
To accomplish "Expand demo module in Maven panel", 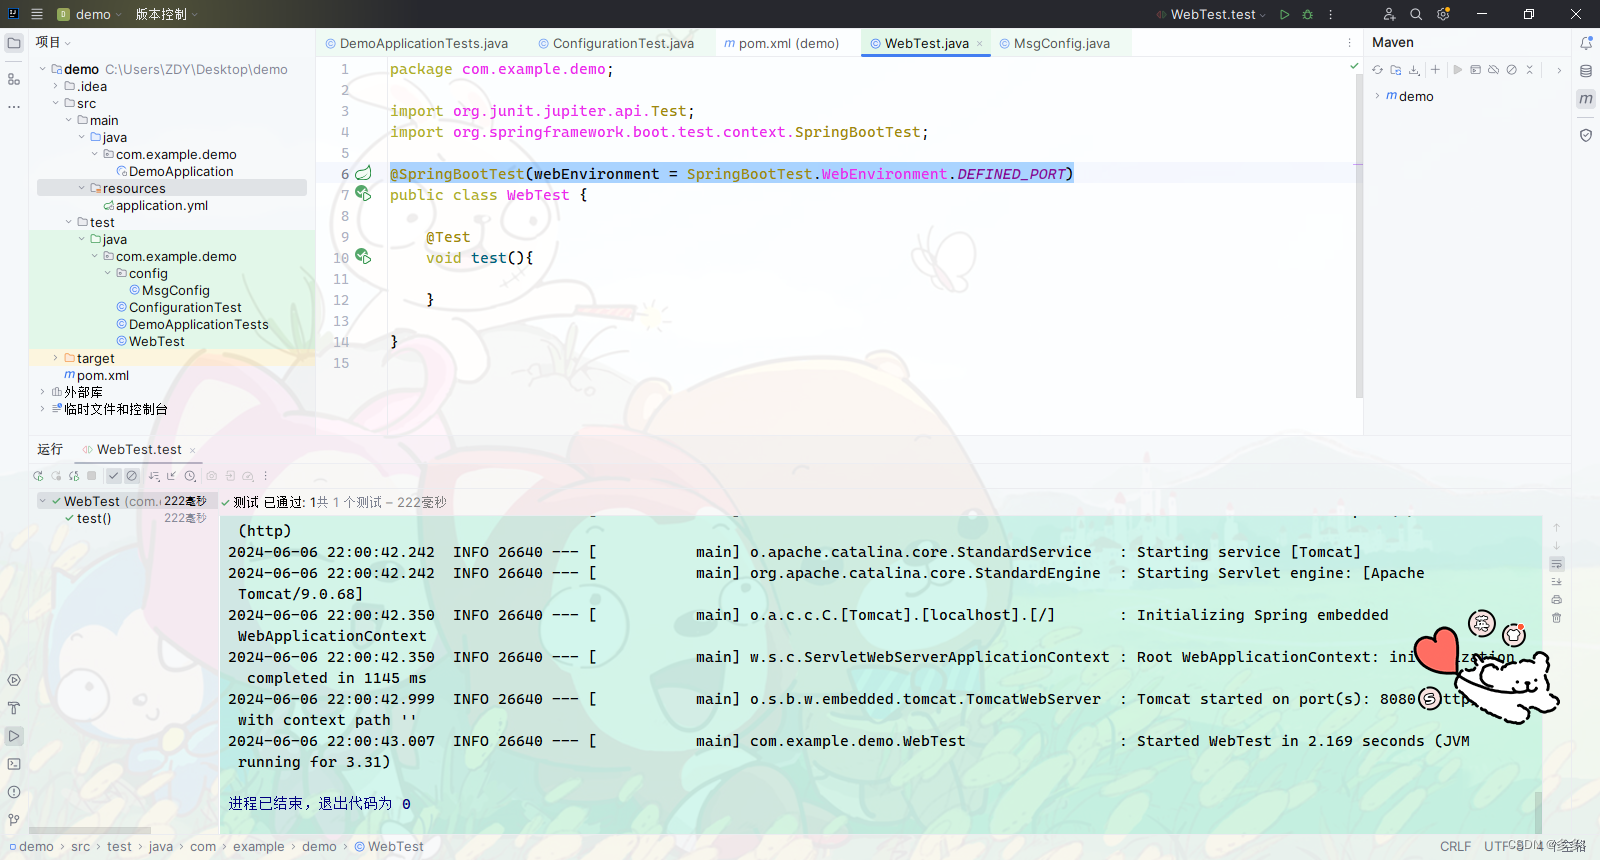I will pyautogui.click(x=1378, y=96).
